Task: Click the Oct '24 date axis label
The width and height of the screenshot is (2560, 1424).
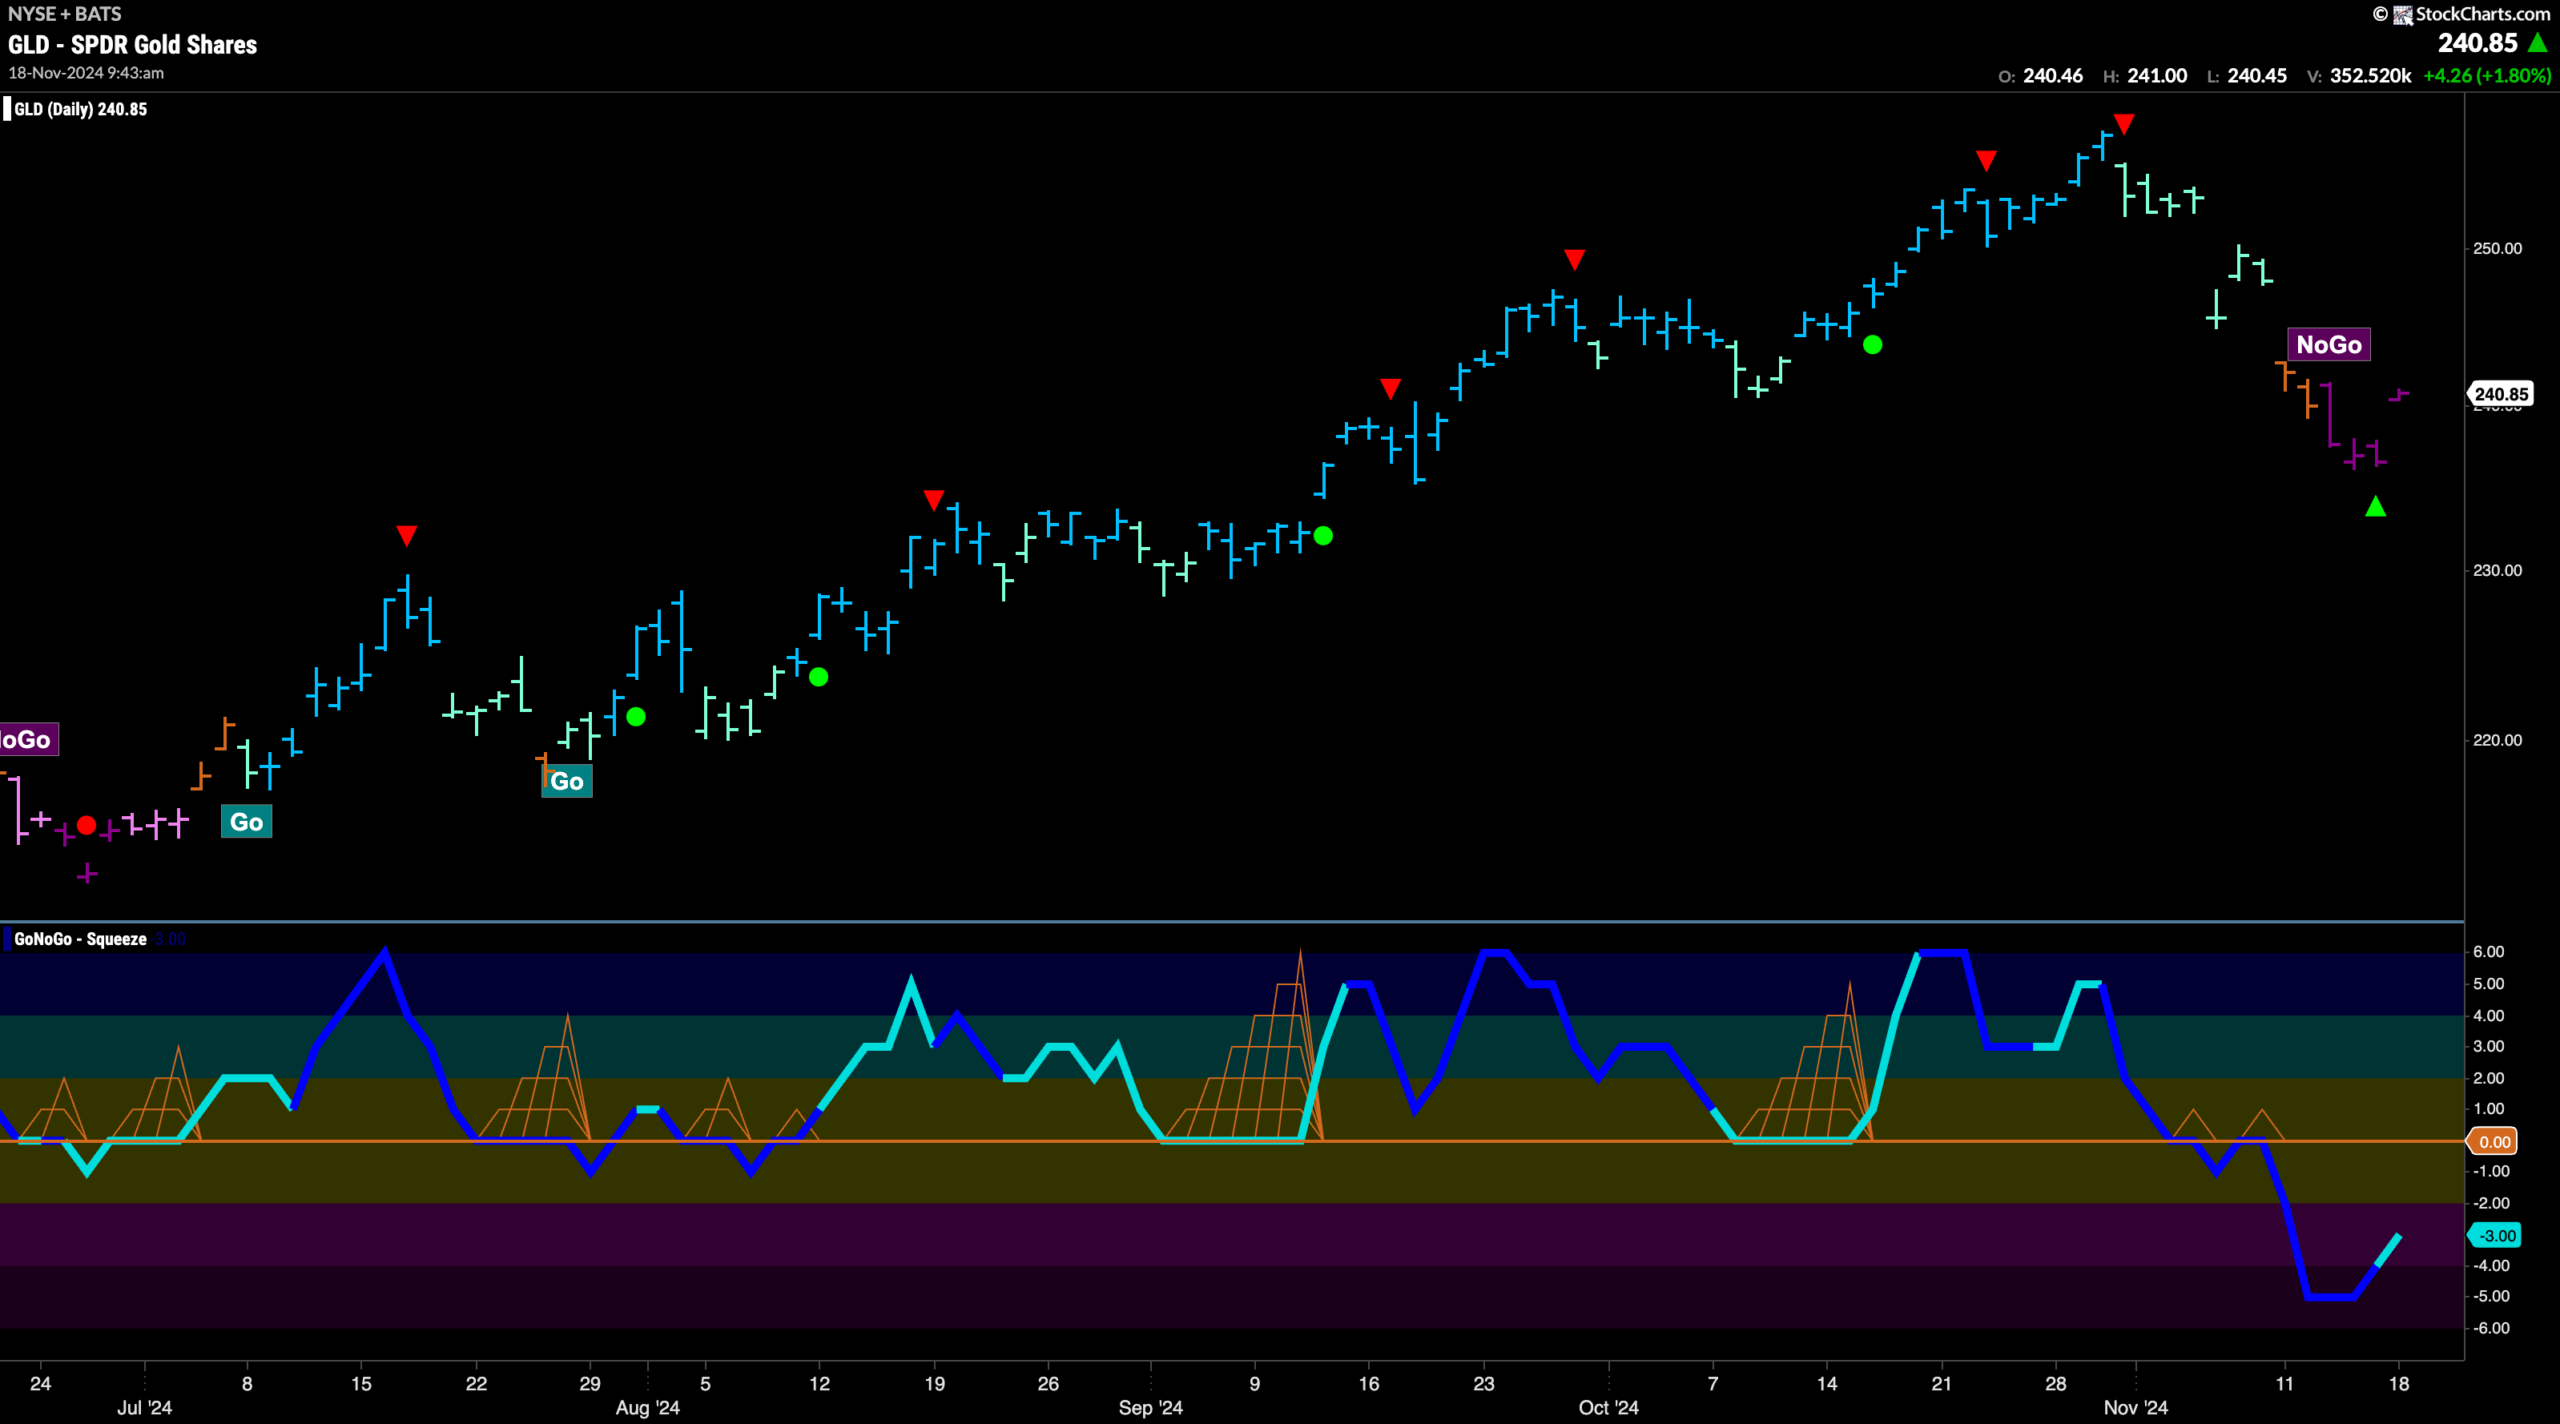Action: click(1608, 1408)
